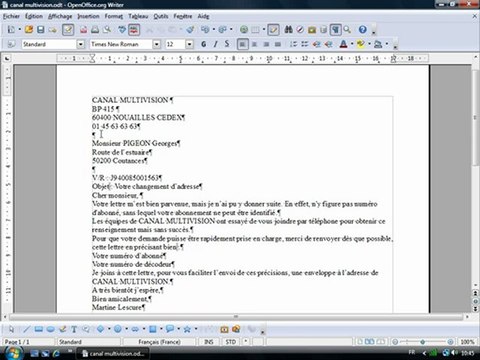Click the Zoom magnifier icon

click(x=347, y=30)
